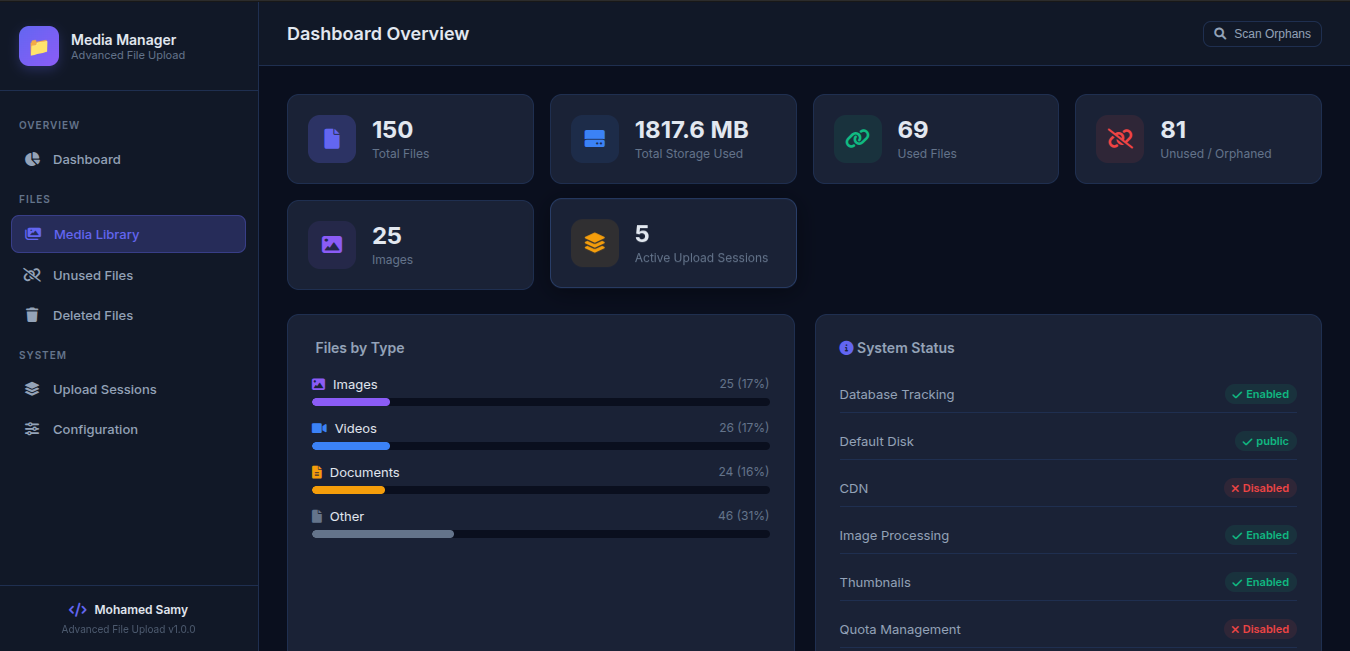Click the Media Library images icon

click(33, 234)
